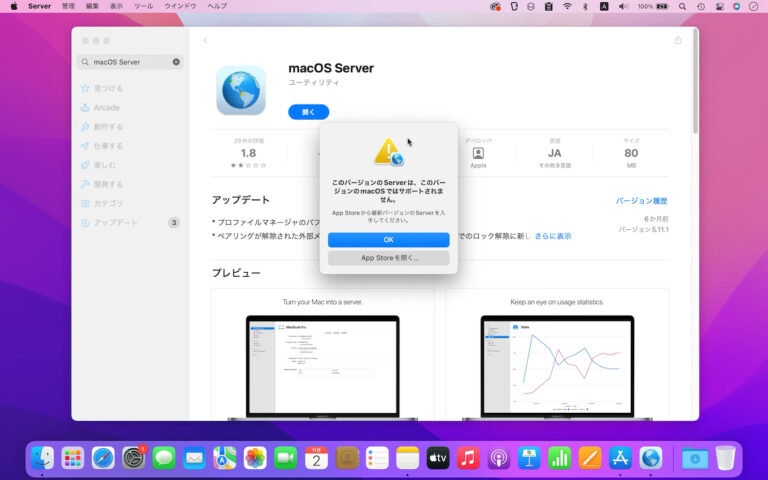Click the share icon at top right
The height and width of the screenshot is (480, 768).
point(678,40)
